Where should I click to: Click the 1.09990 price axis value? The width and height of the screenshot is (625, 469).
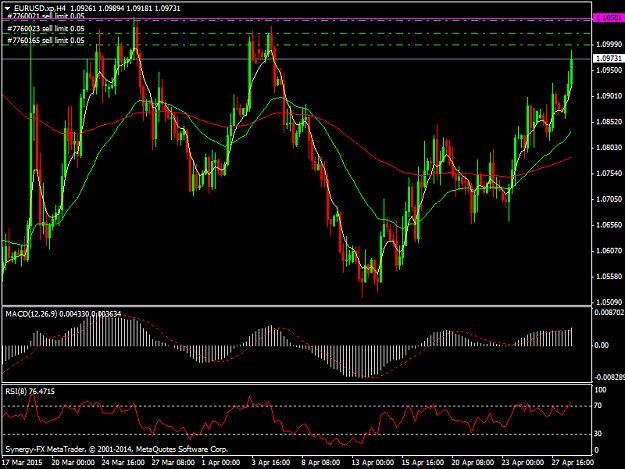pos(609,44)
